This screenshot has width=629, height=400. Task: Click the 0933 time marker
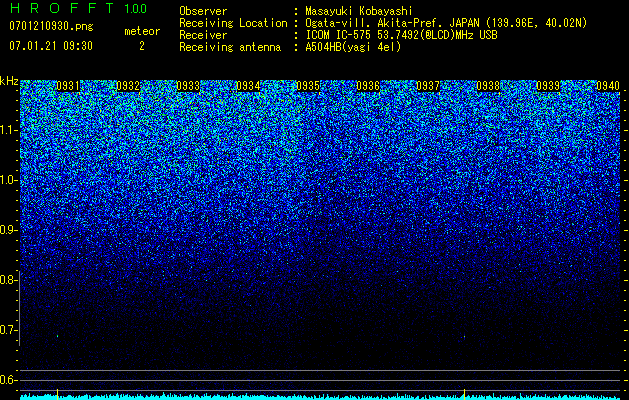[188, 86]
